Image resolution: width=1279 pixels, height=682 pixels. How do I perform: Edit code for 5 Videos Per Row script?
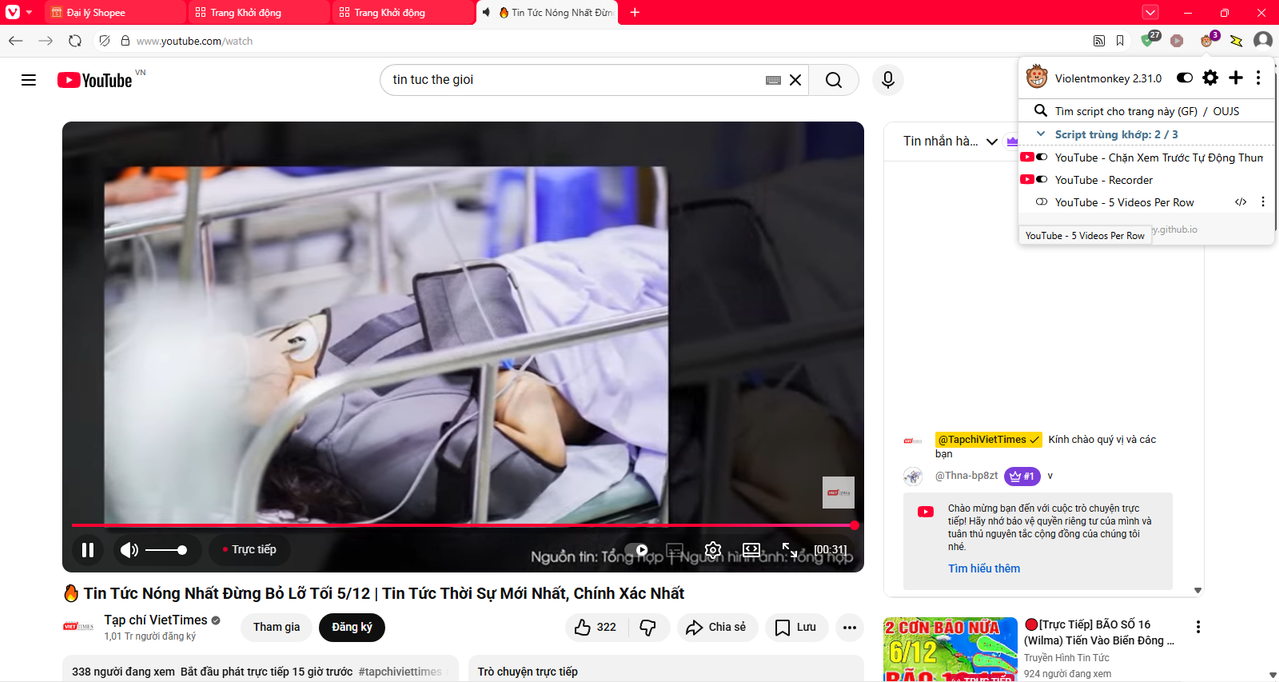pyautogui.click(x=1240, y=202)
